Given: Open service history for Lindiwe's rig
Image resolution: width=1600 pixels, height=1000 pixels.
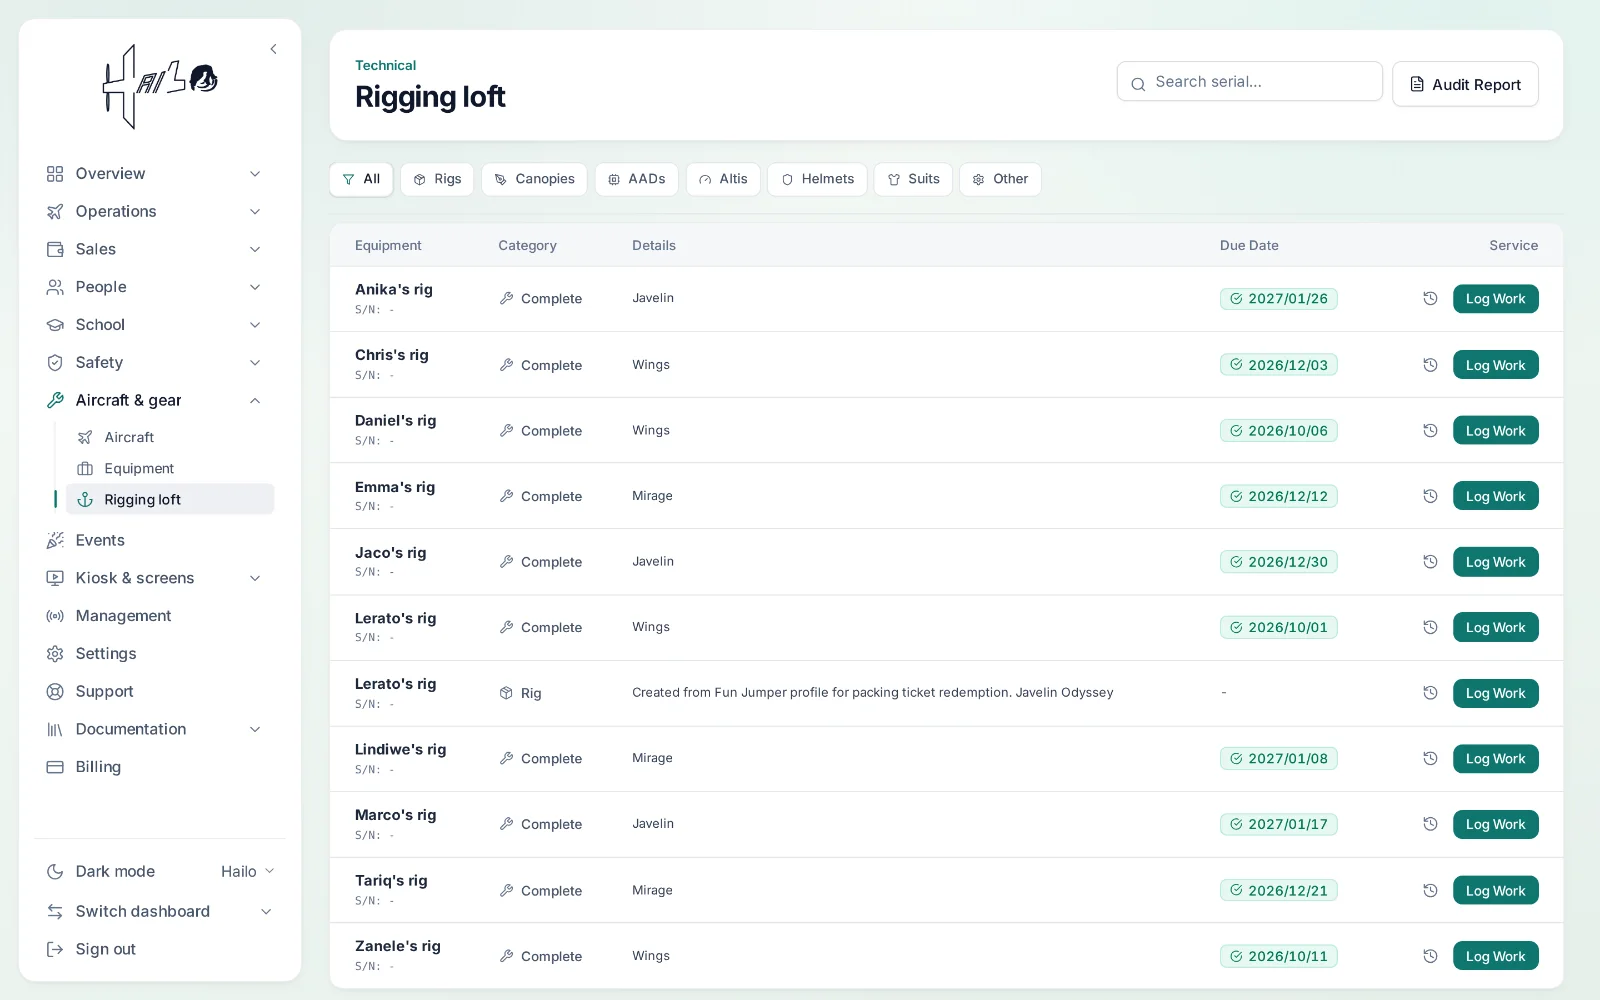Looking at the screenshot, I should coord(1430,759).
